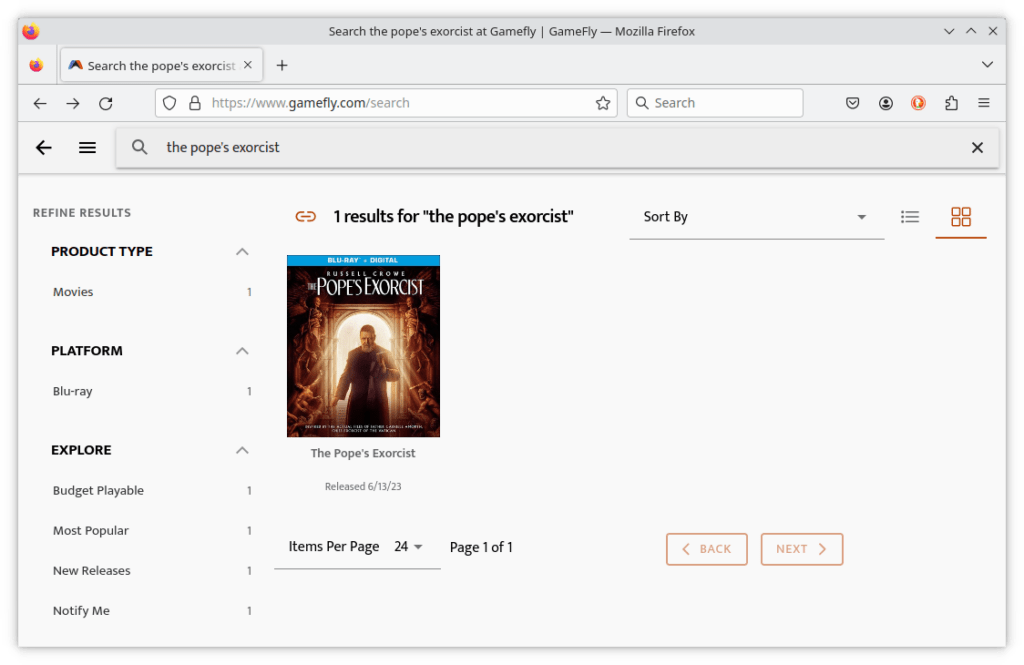This screenshot has height=665, width=1024.
Task: Filter by Notify Me
Action: (81, 611)
